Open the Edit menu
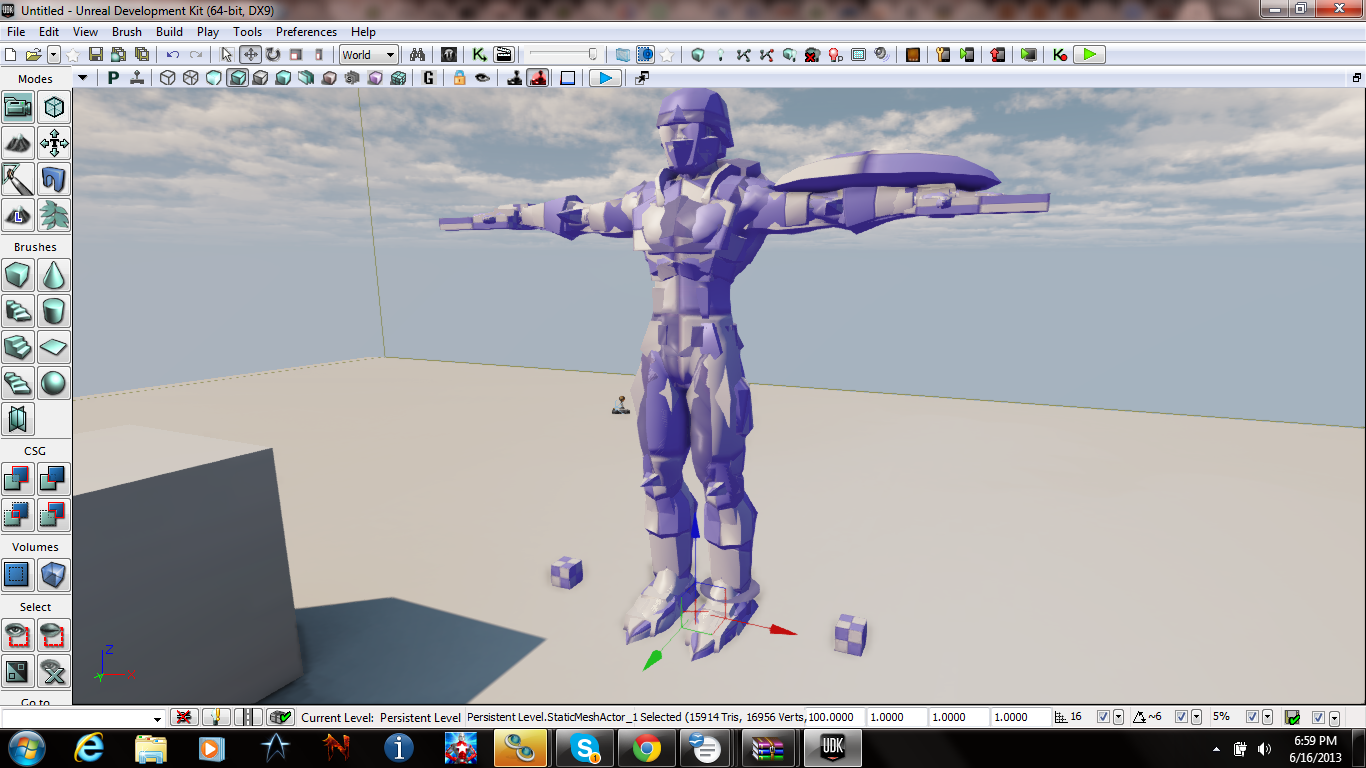 [49, 32]
